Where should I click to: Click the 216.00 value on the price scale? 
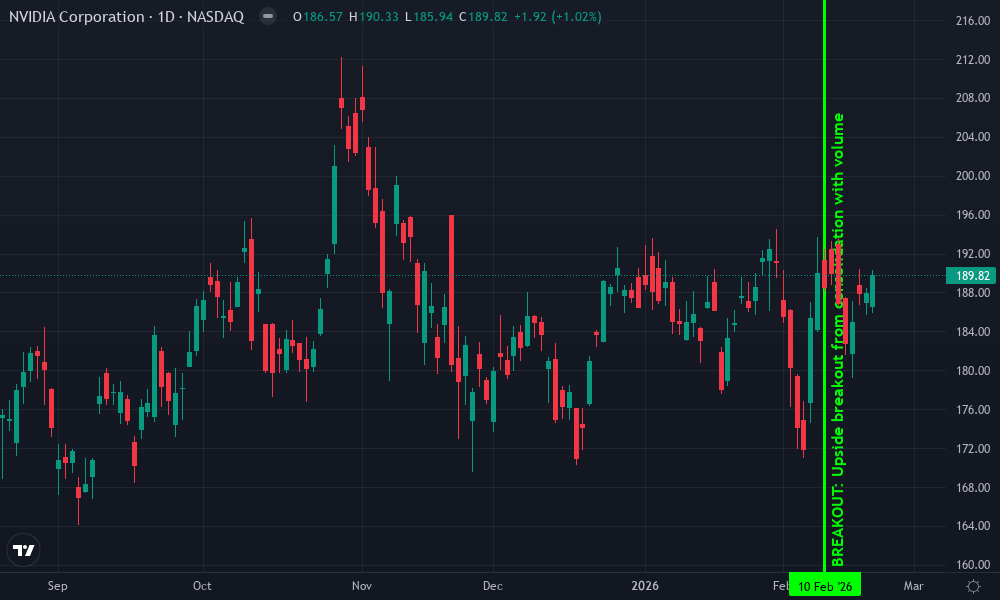pyautogui.click(x=974, y=19)
